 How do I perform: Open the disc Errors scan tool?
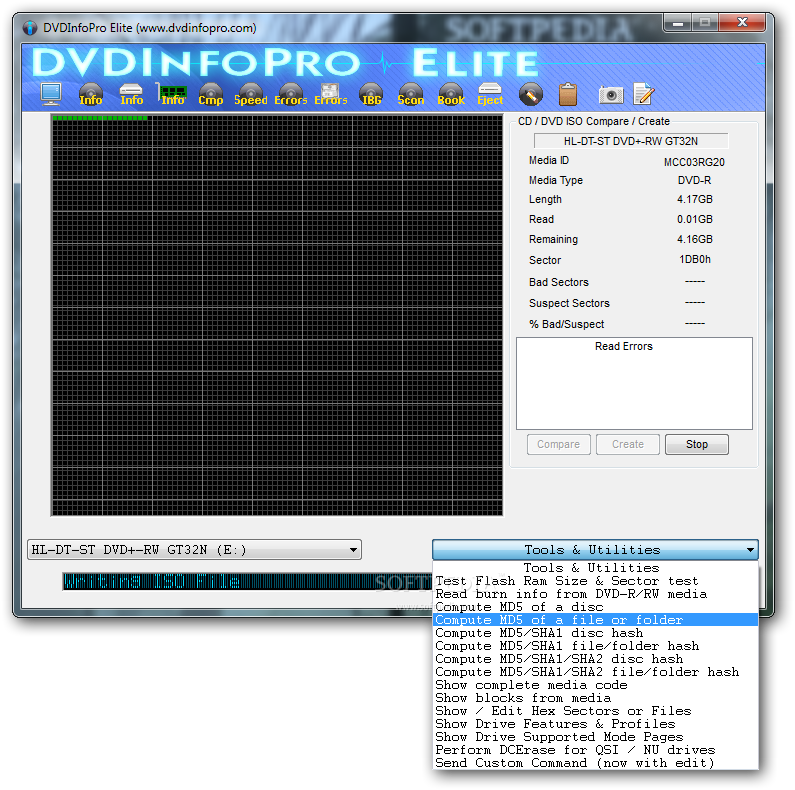coord(291,94)
